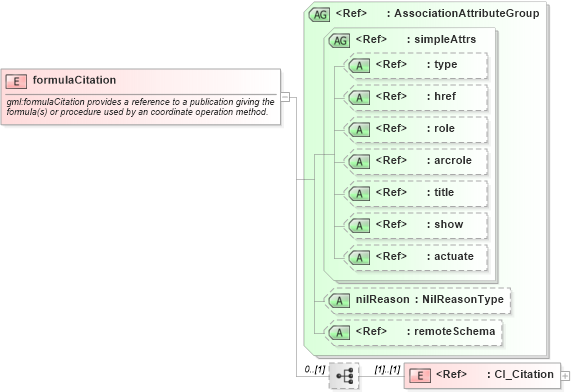
Task: Click the A icon of title attribute
Action: [359, 194]
